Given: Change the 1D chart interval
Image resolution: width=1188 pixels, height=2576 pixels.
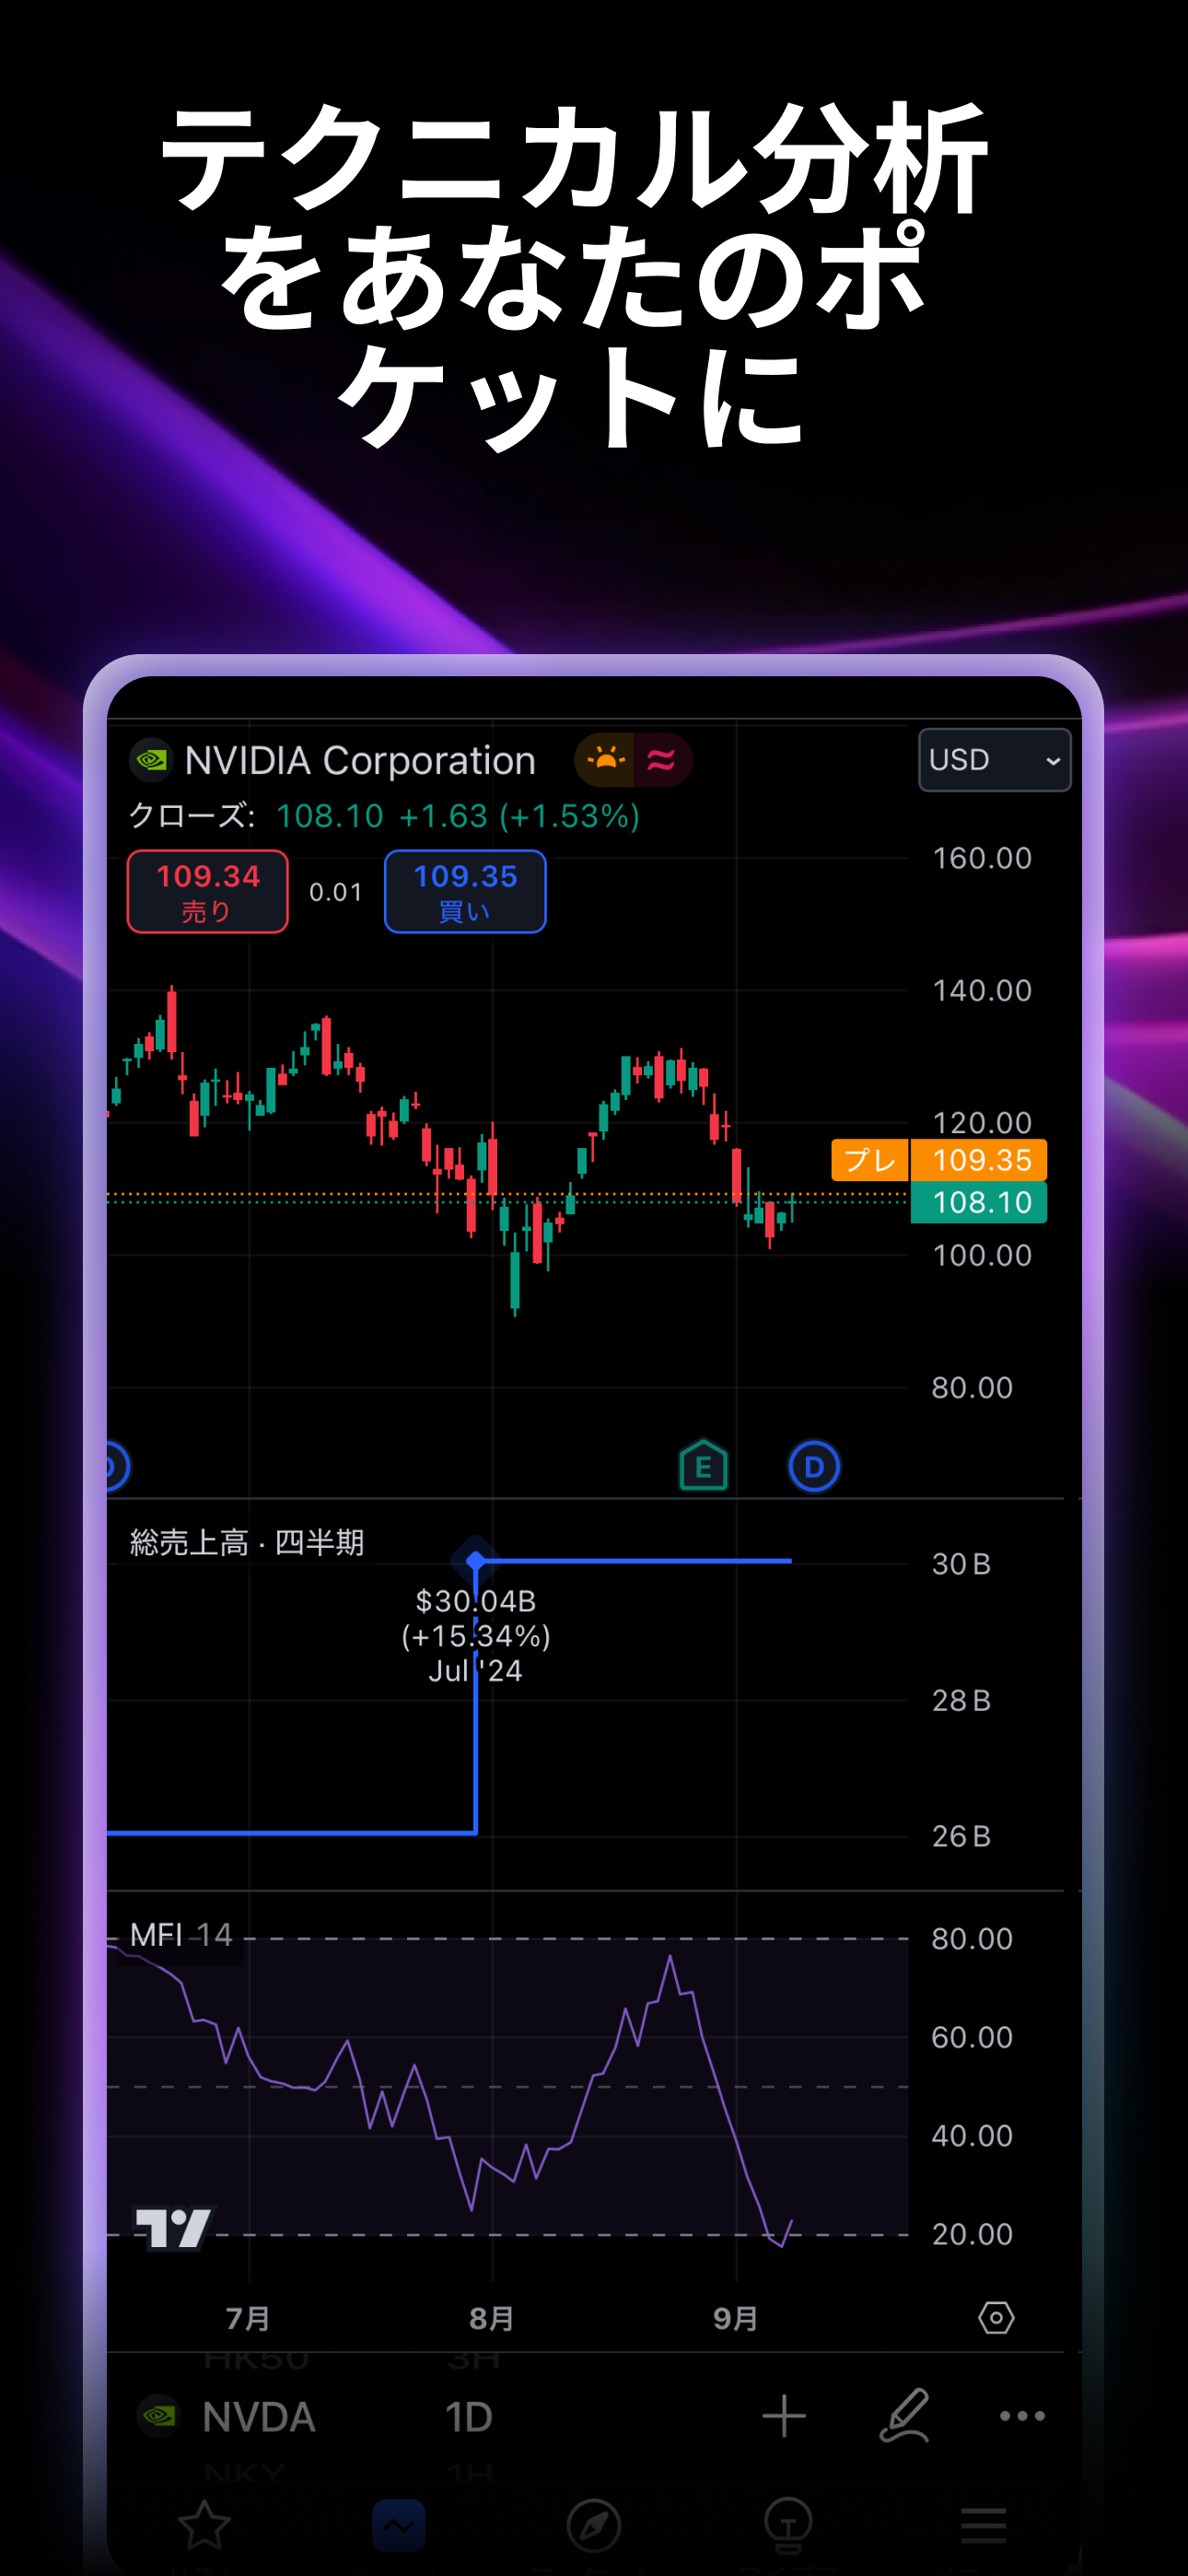Looking at the screenshot, I should [468, 2417].
